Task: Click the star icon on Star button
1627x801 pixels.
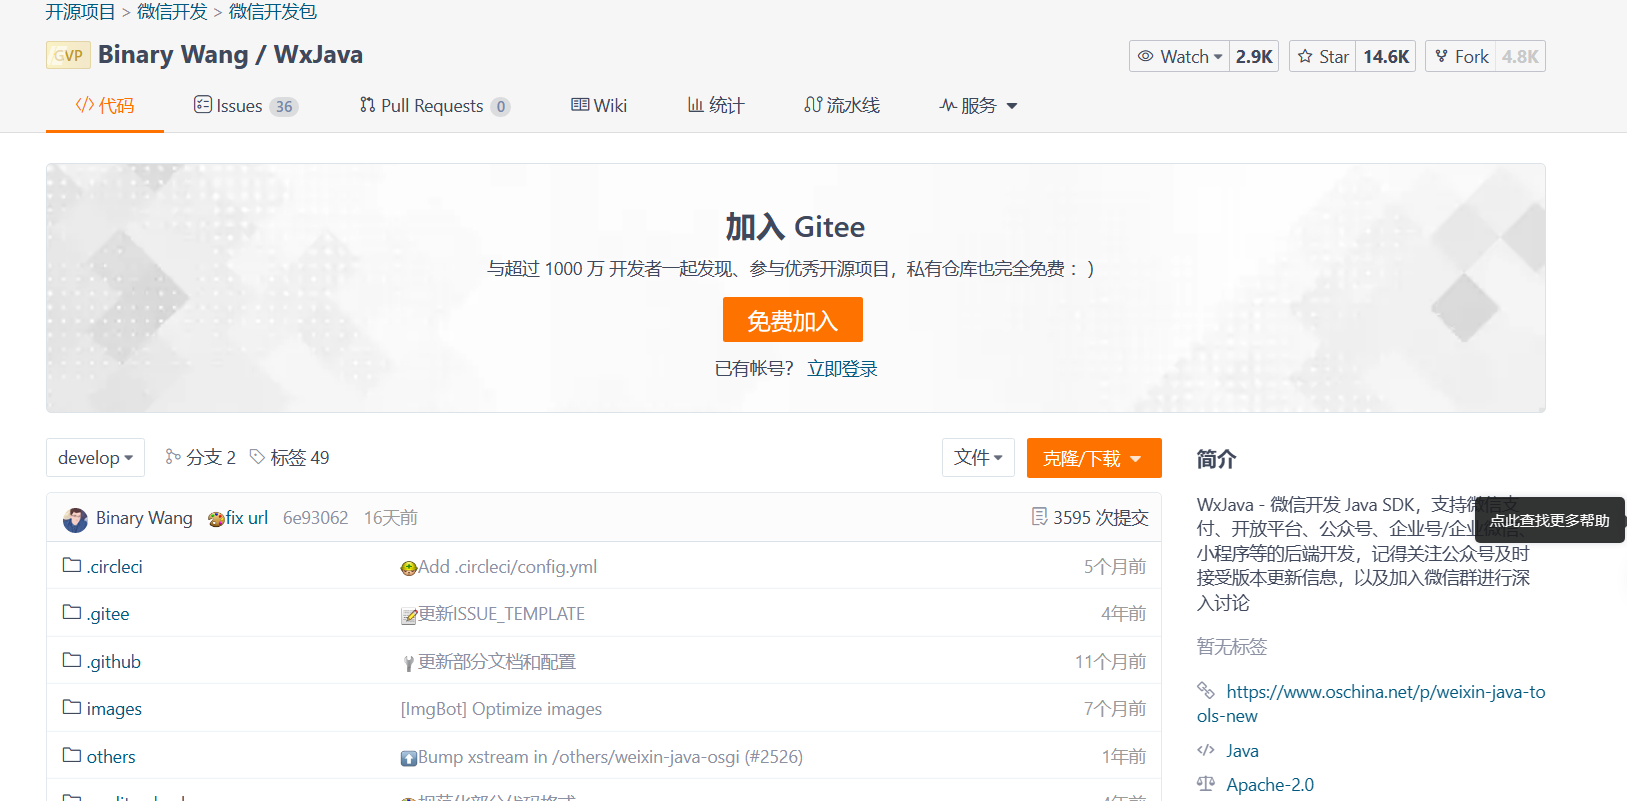Action: pyautogui.click(x=1305, y=56)
